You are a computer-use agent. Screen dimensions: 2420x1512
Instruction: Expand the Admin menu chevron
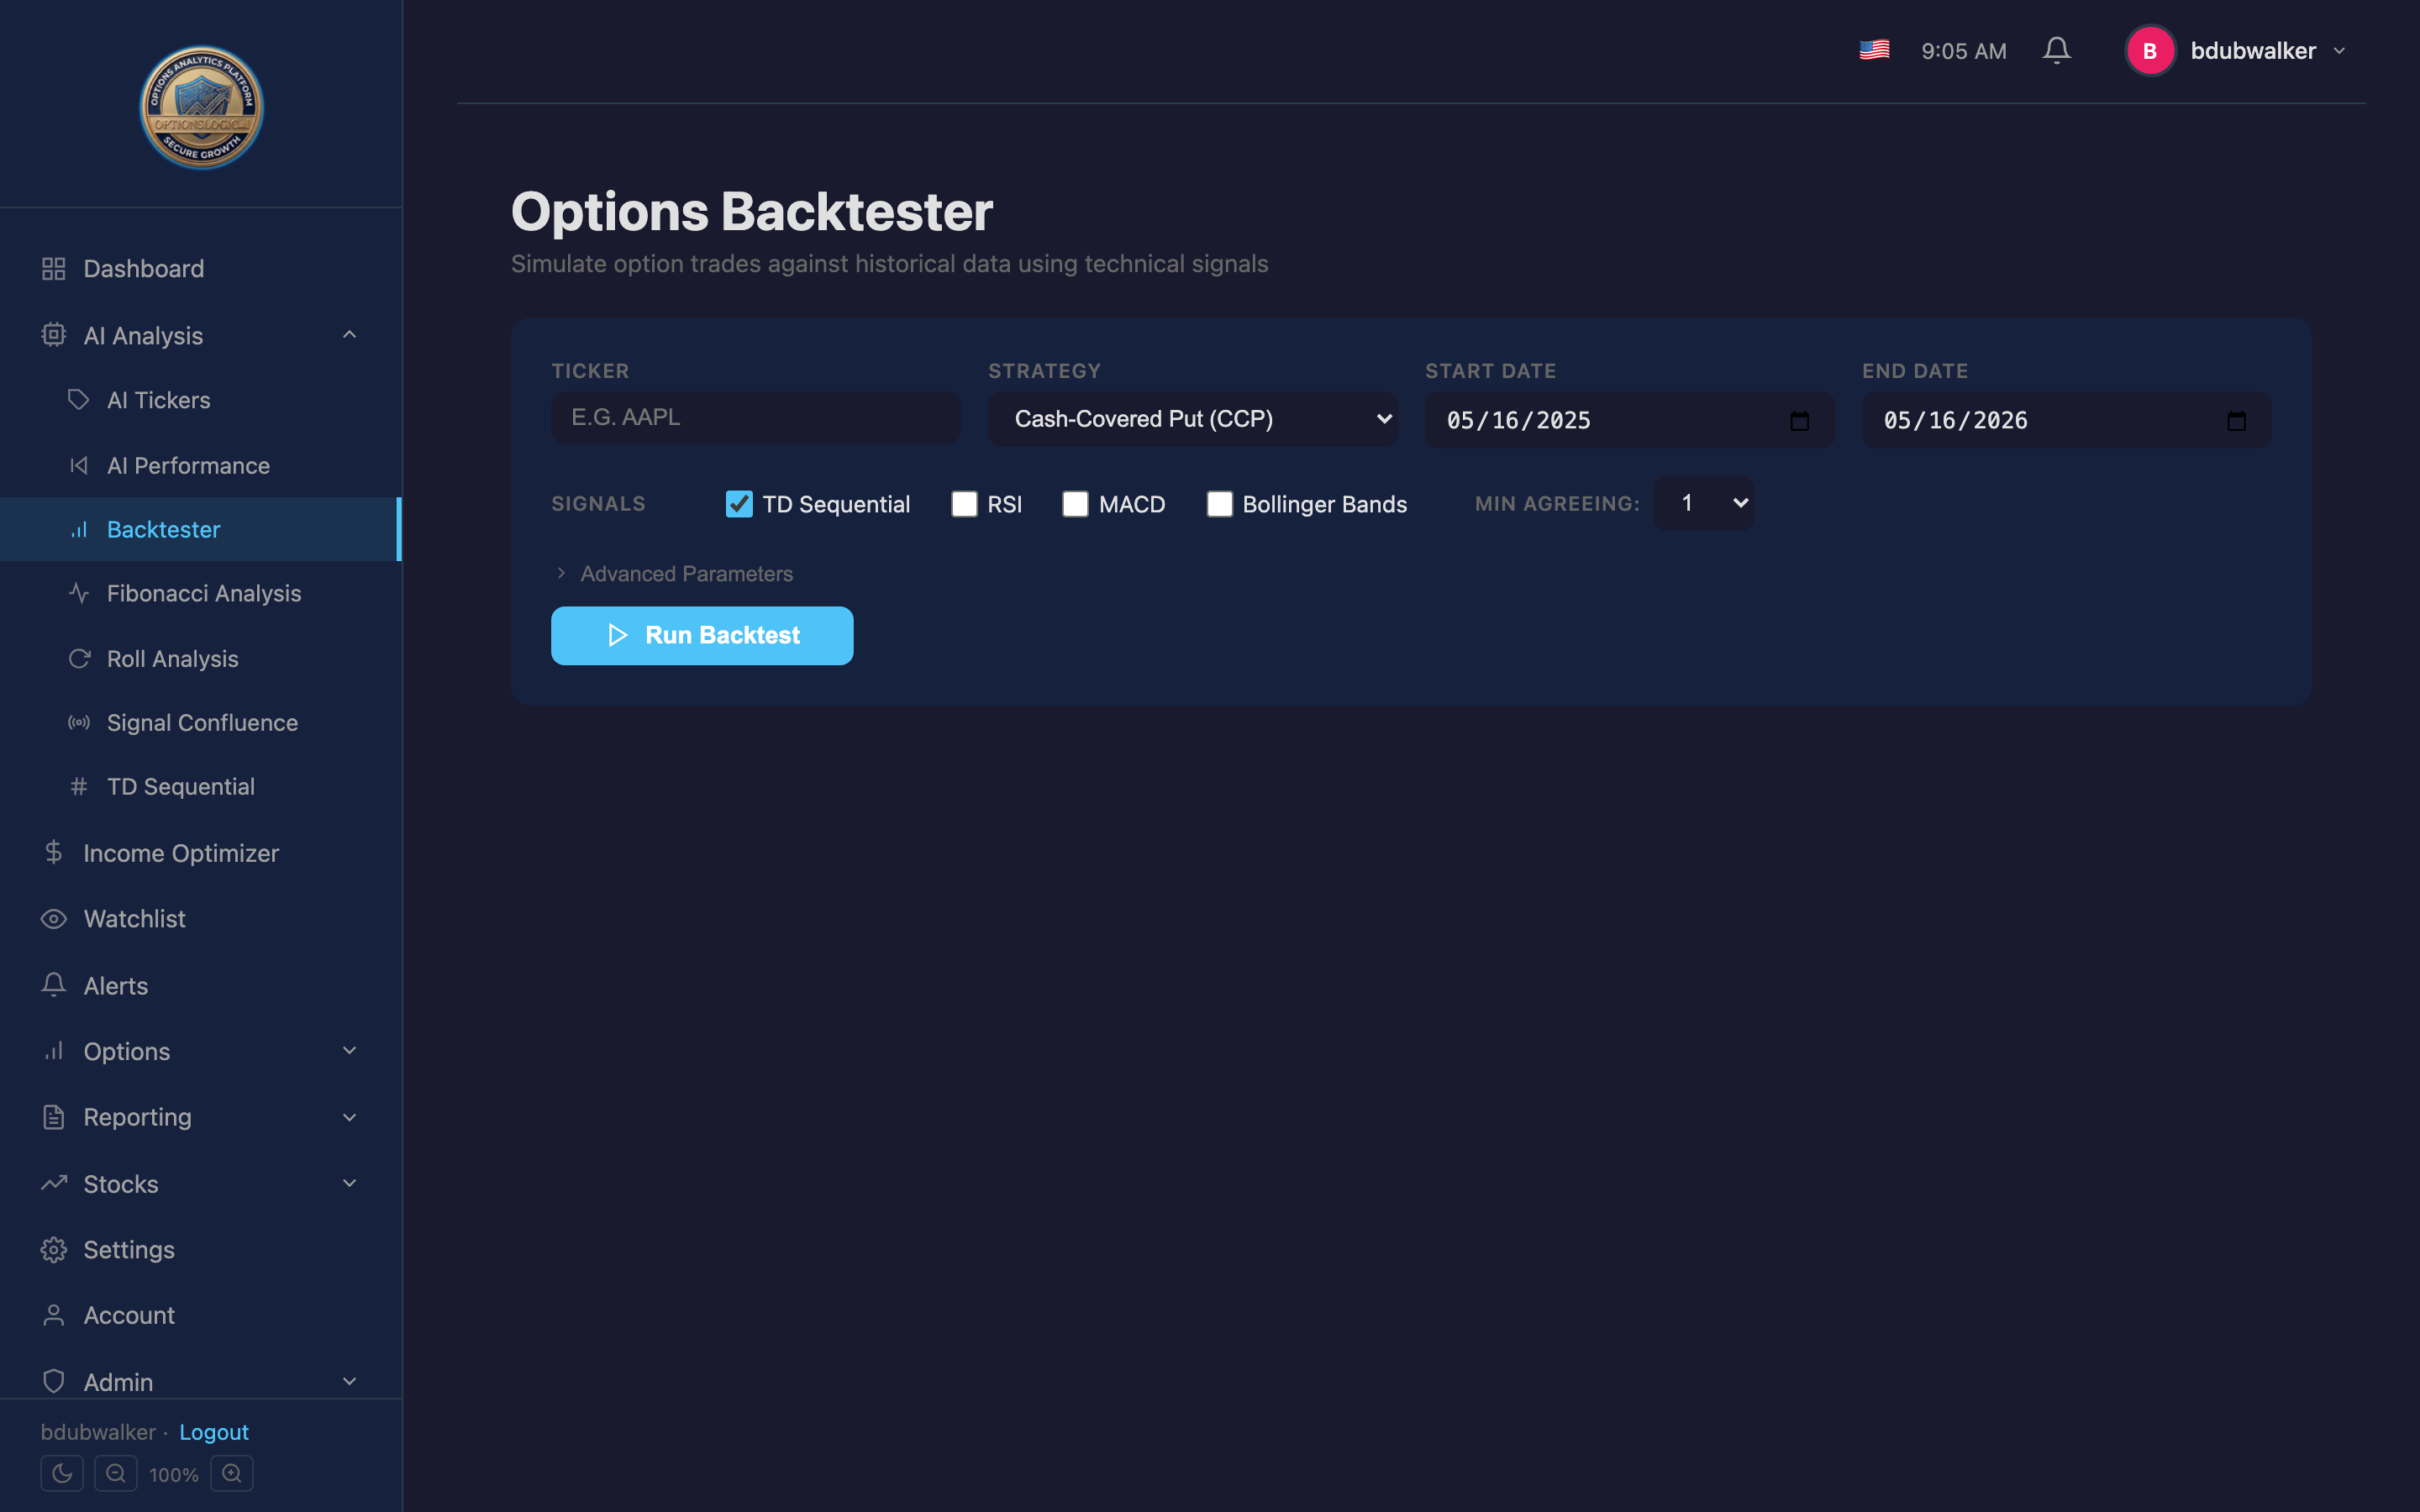(x=349, y=1381)
